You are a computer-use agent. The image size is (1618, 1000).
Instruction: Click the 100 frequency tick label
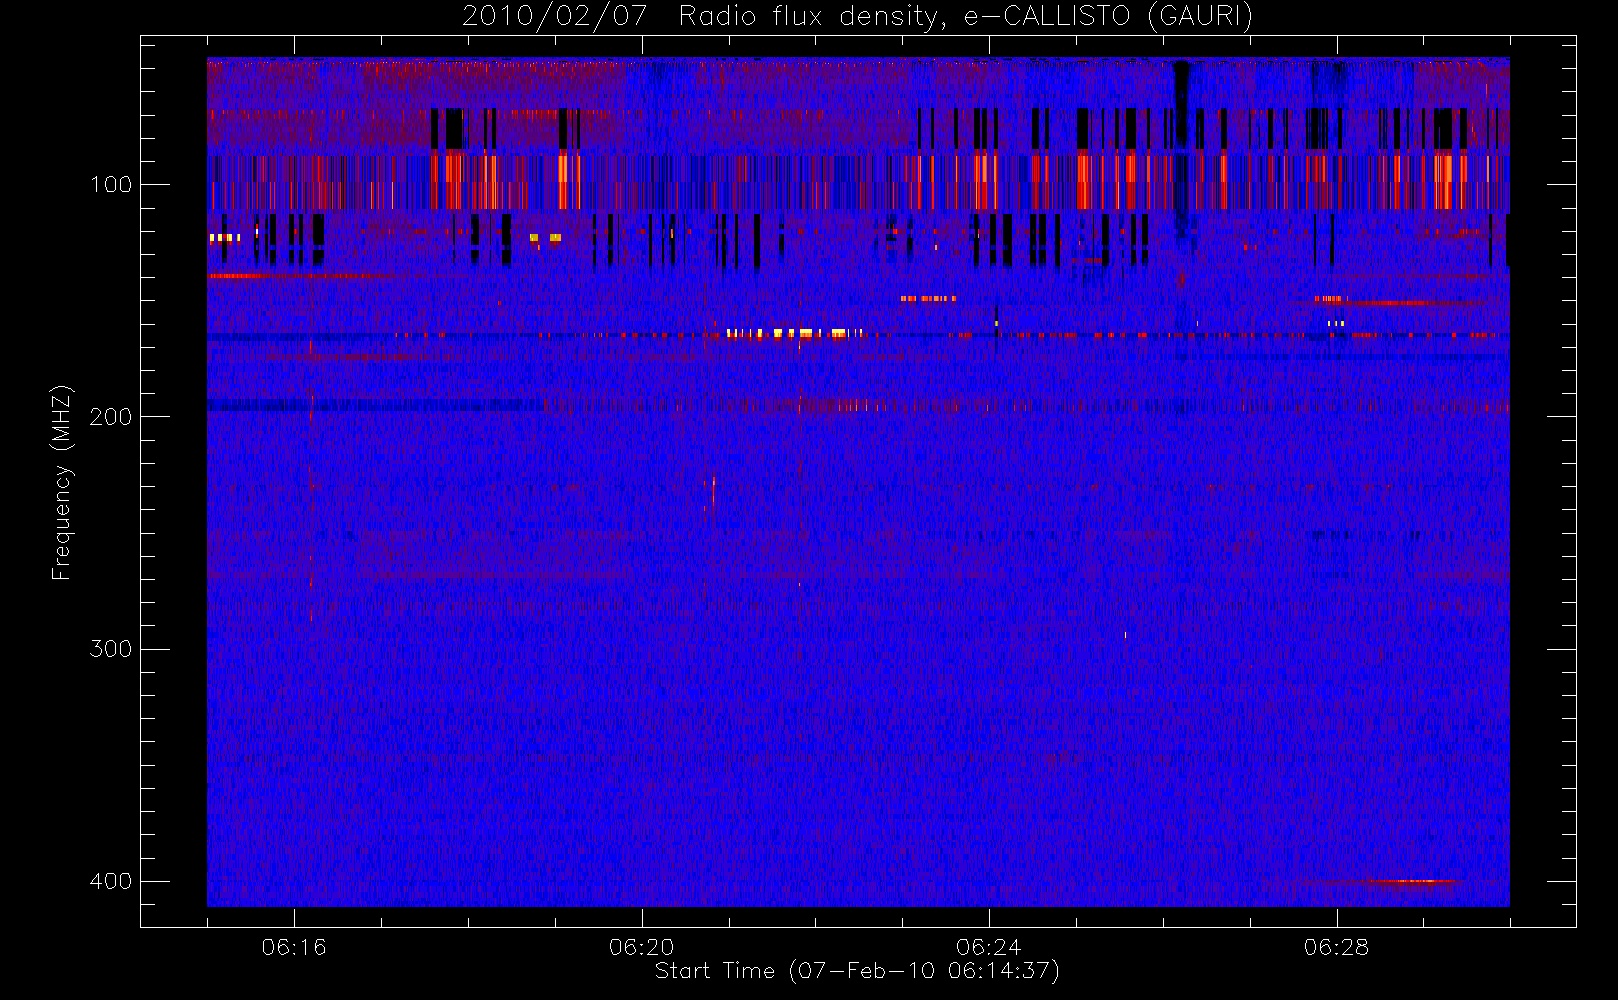coord(110,185)
